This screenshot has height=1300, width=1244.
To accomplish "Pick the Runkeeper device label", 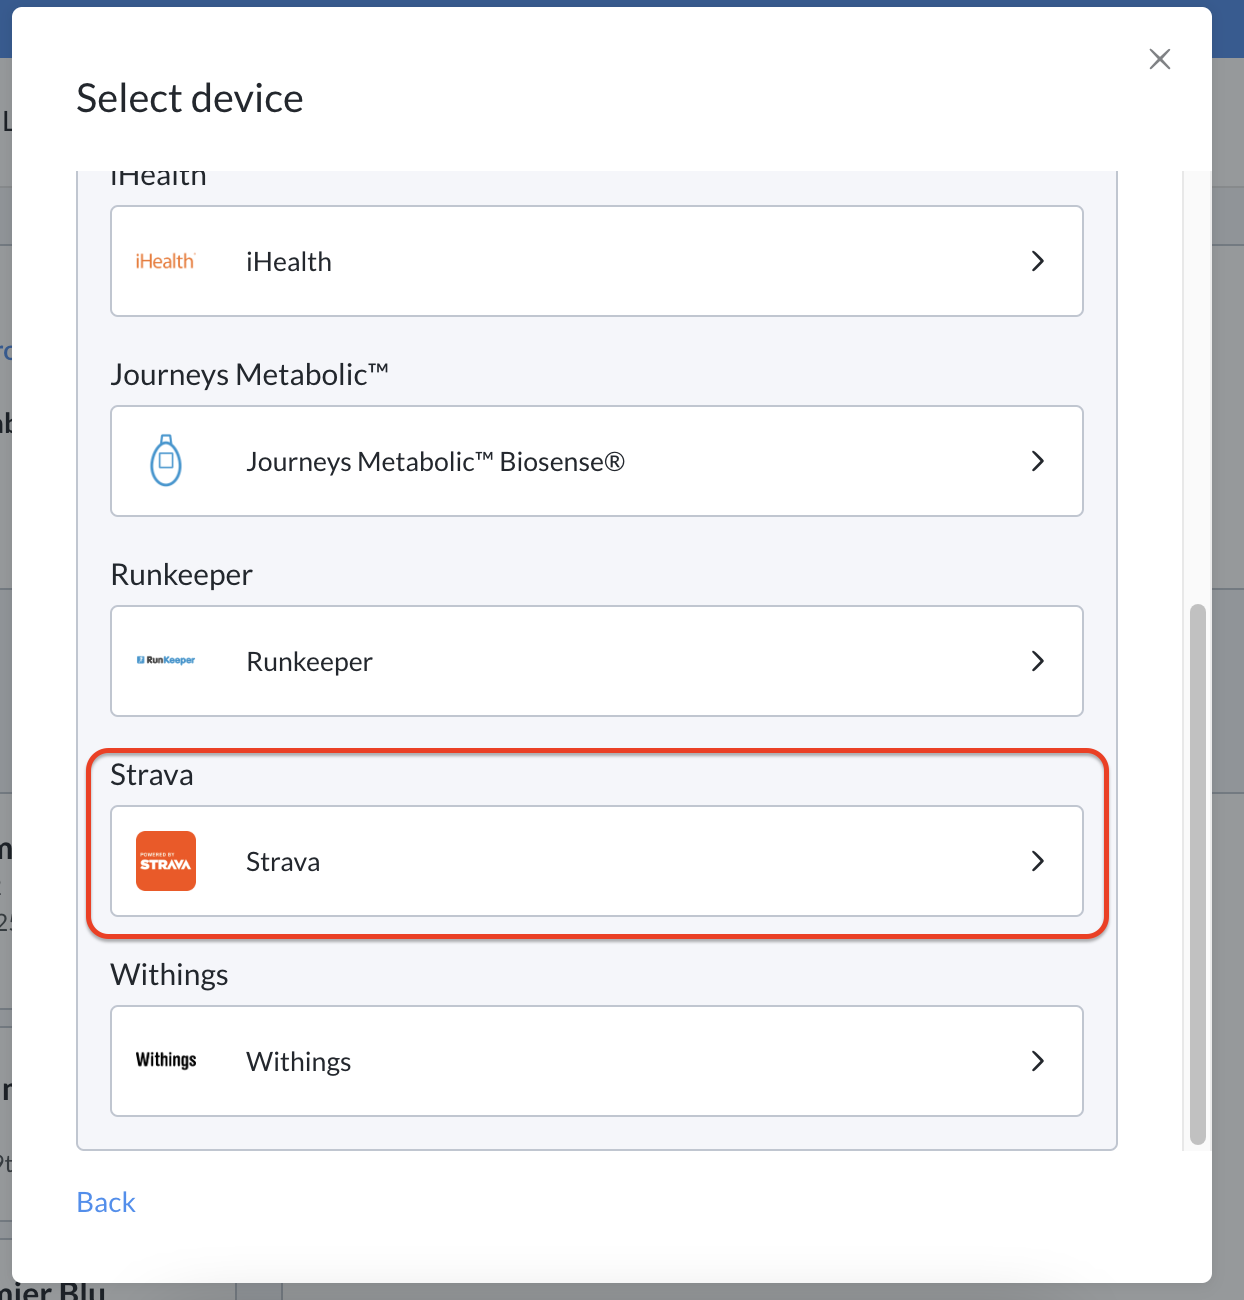I will [x=309, y=662].
